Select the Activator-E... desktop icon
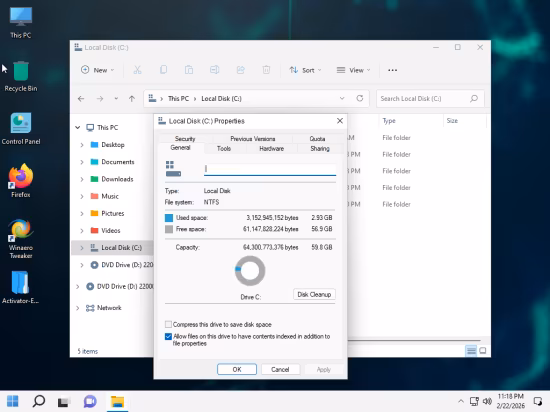Image resolution: width=550 pixels, height=412 pixels. click(20, 287)
